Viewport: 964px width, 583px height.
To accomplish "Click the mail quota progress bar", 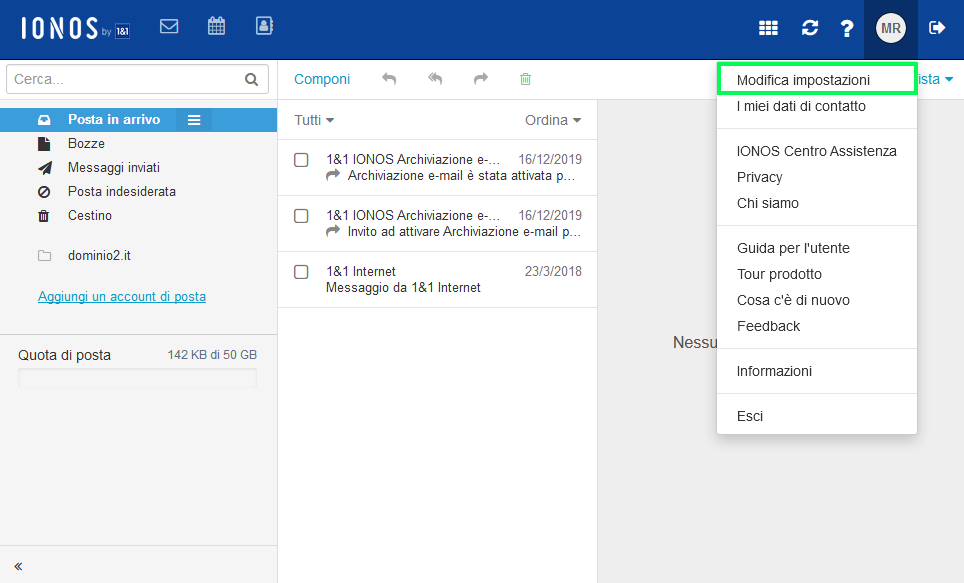I will pos(137,378).
